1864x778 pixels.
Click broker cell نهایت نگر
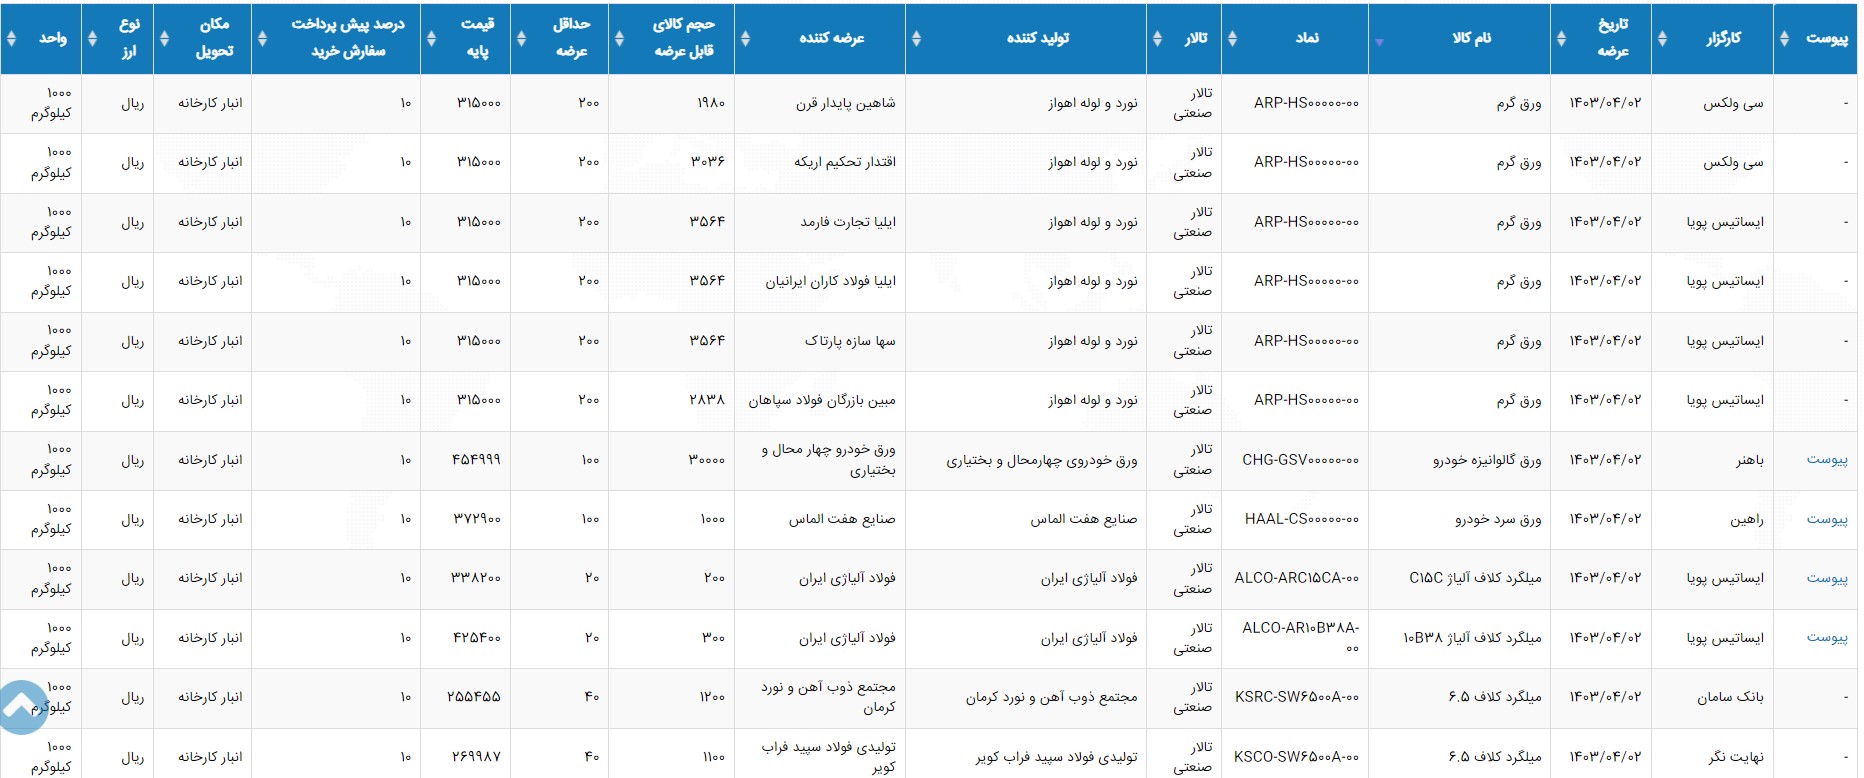(x=1736, y=757)
